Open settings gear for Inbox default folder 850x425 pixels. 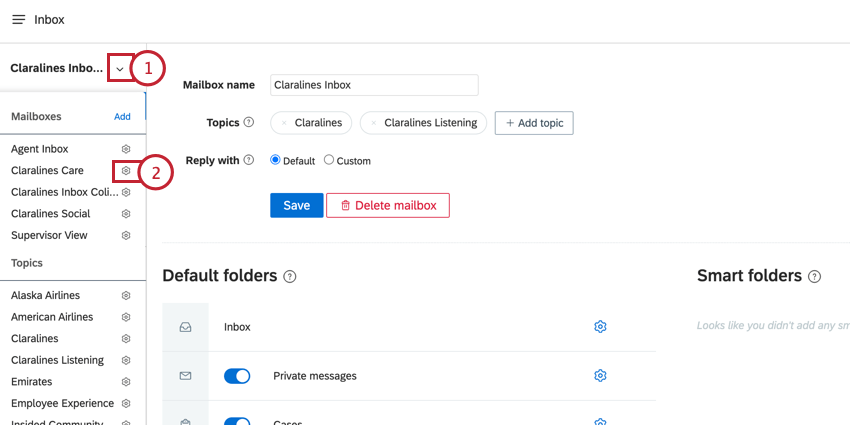coord(600,327)
